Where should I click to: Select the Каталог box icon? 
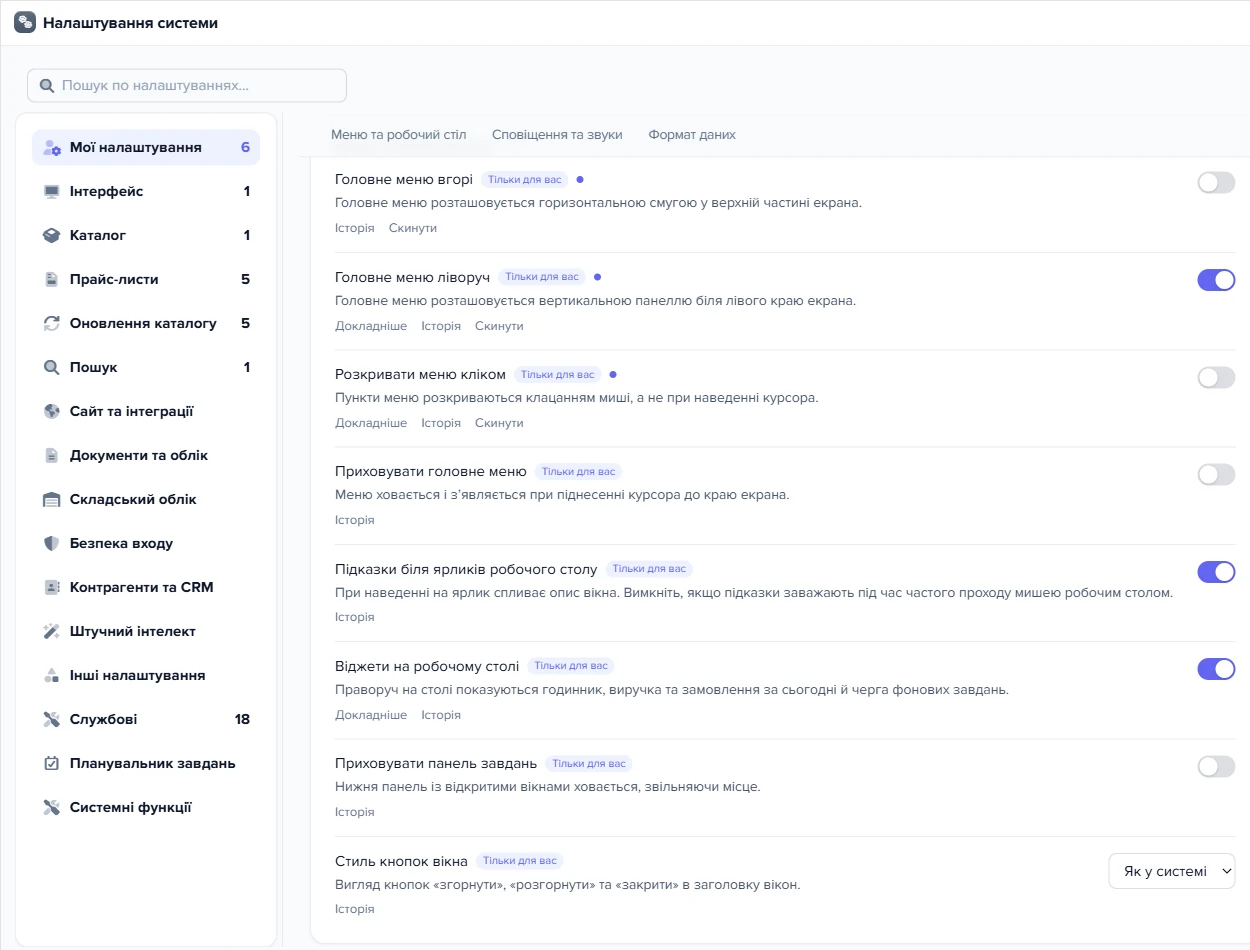click(x=52, y=236)
